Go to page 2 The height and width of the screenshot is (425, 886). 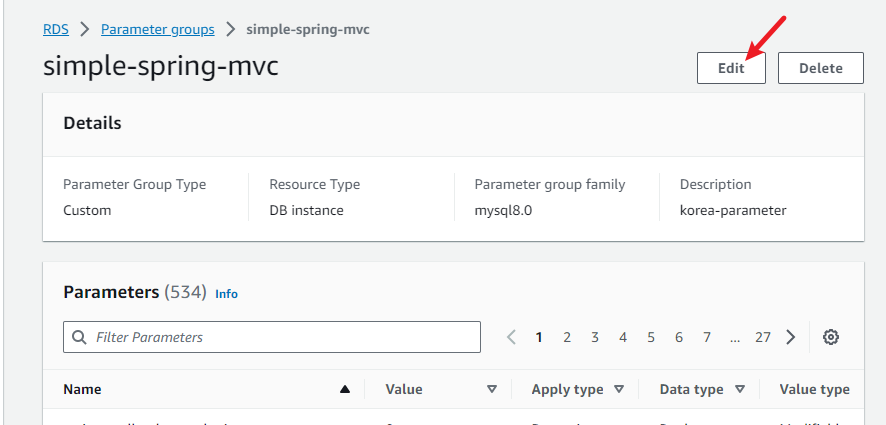tap(567, 337)
